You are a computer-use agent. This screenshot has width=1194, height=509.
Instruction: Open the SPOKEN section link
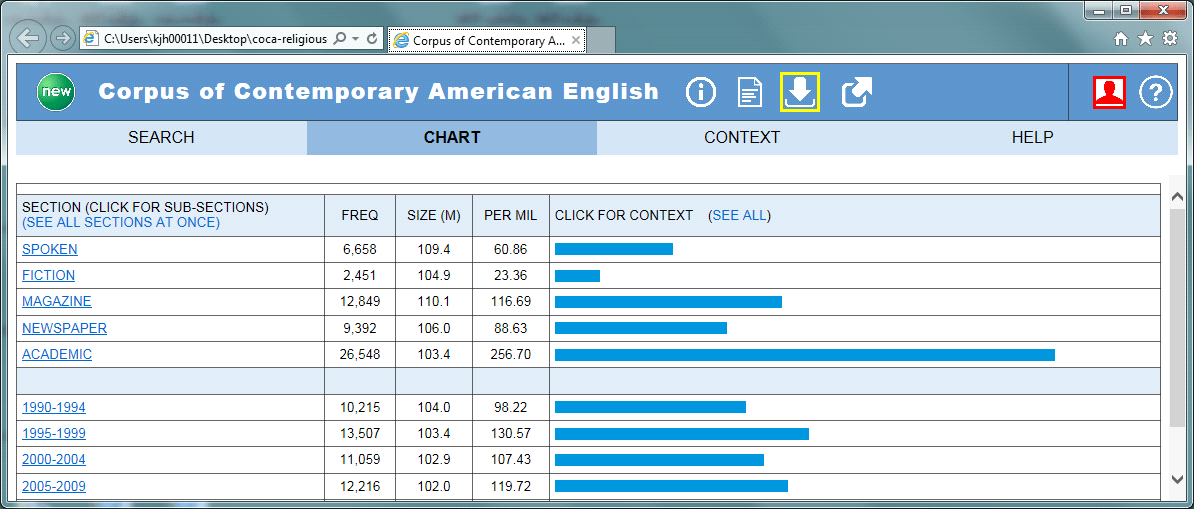50,250
